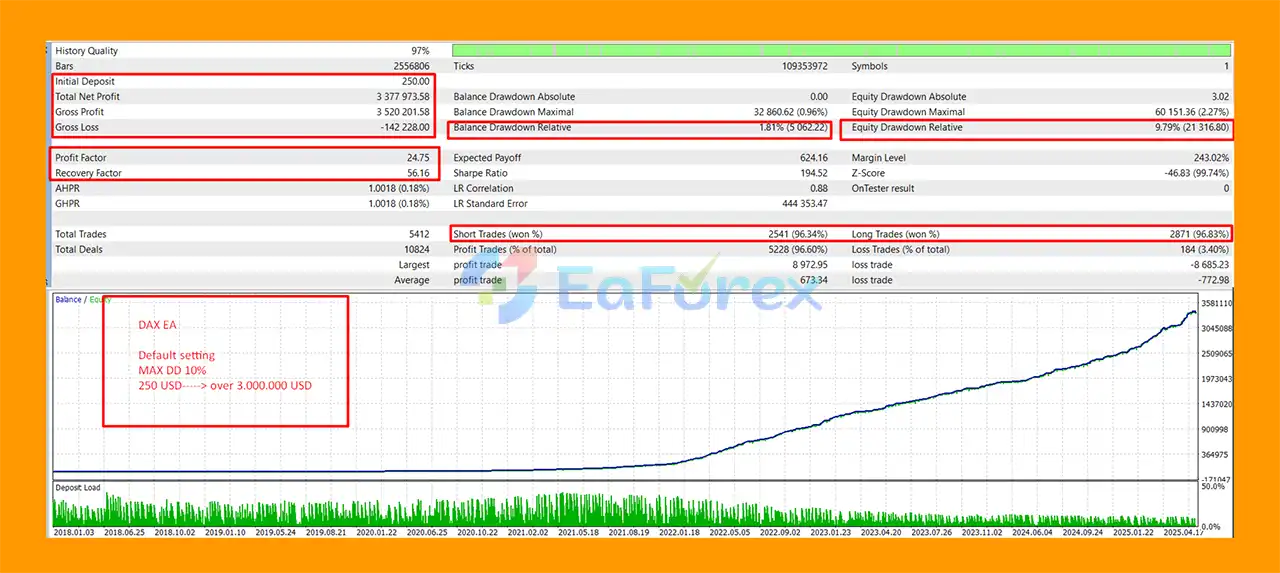
Task: Click the Total Trades value 5412
Action: point(419,234)
